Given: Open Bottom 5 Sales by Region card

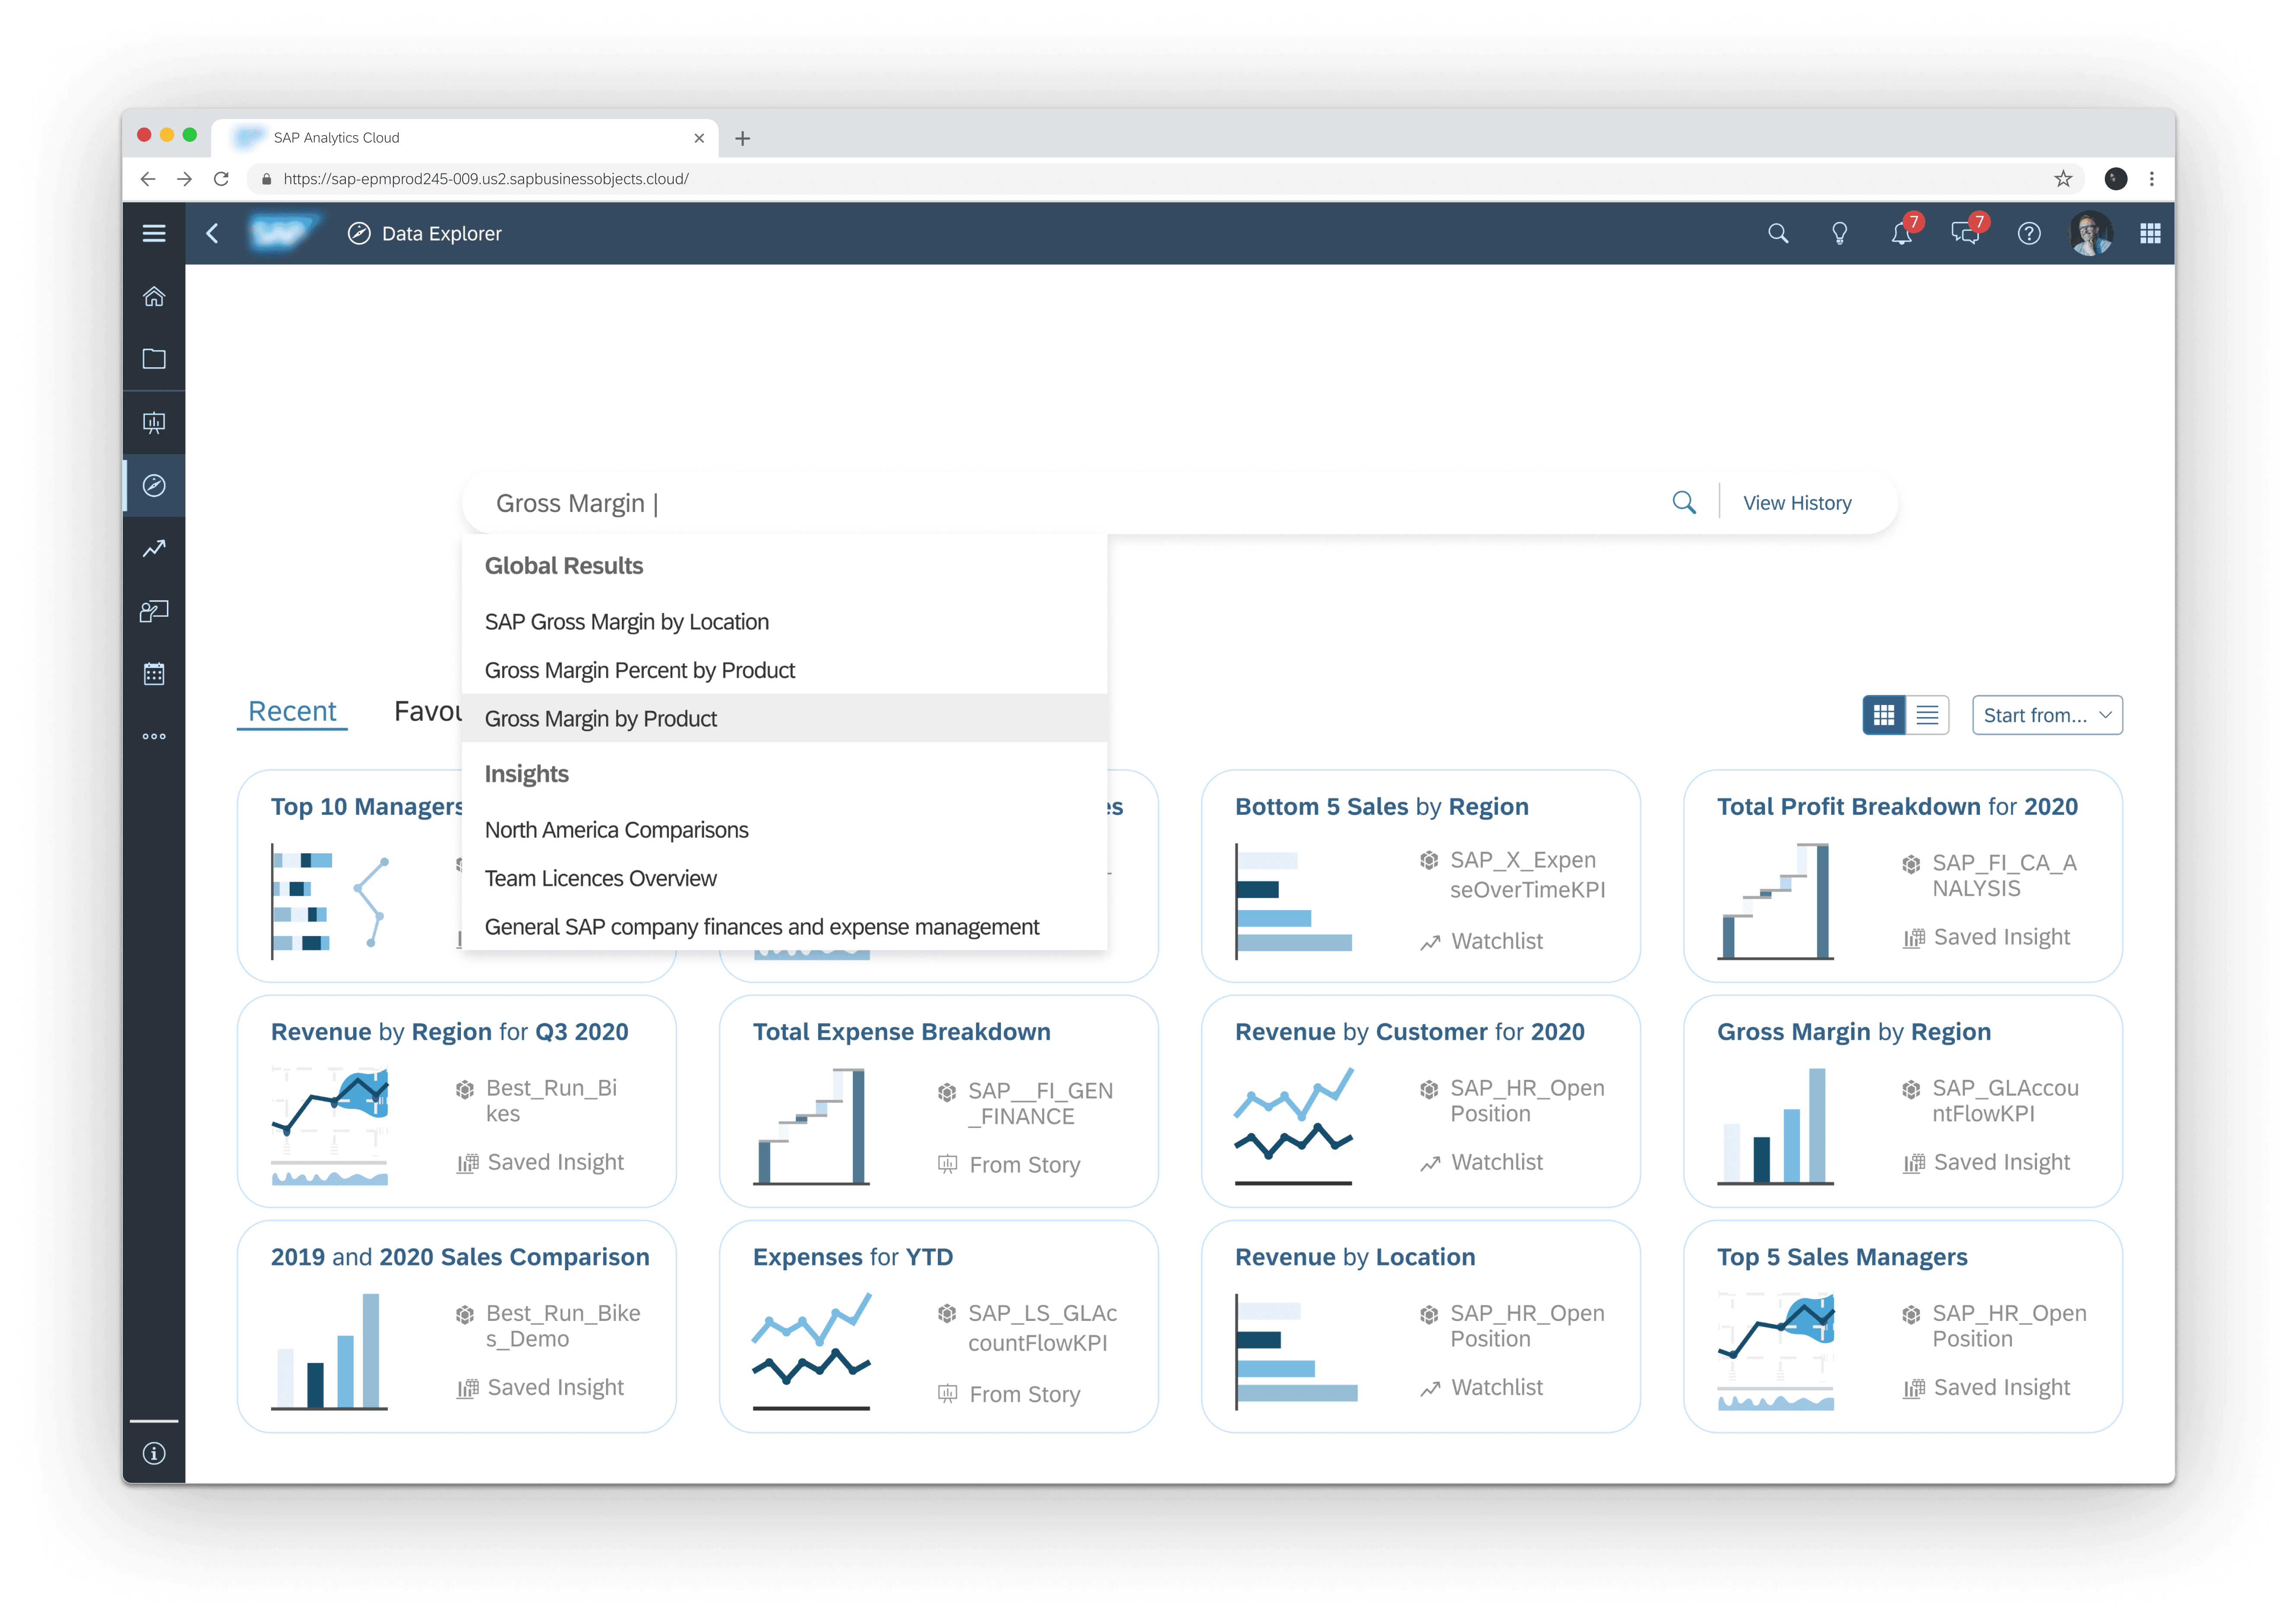Looking at the screenshot, I should (x=1420, y=876).
